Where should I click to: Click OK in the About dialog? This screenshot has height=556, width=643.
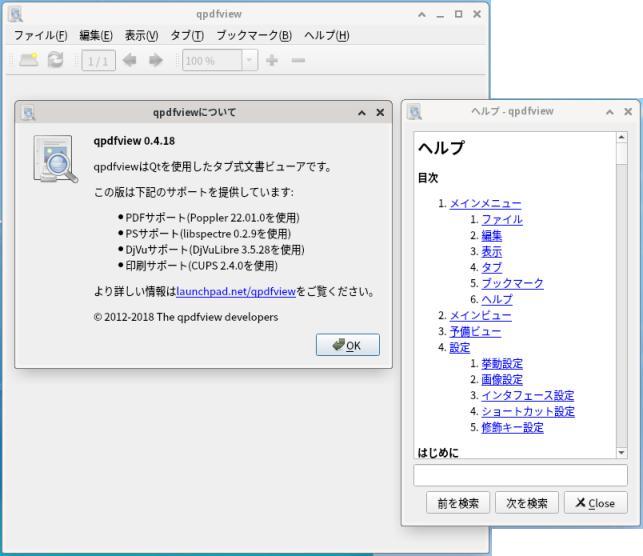(x=348, y=345)
